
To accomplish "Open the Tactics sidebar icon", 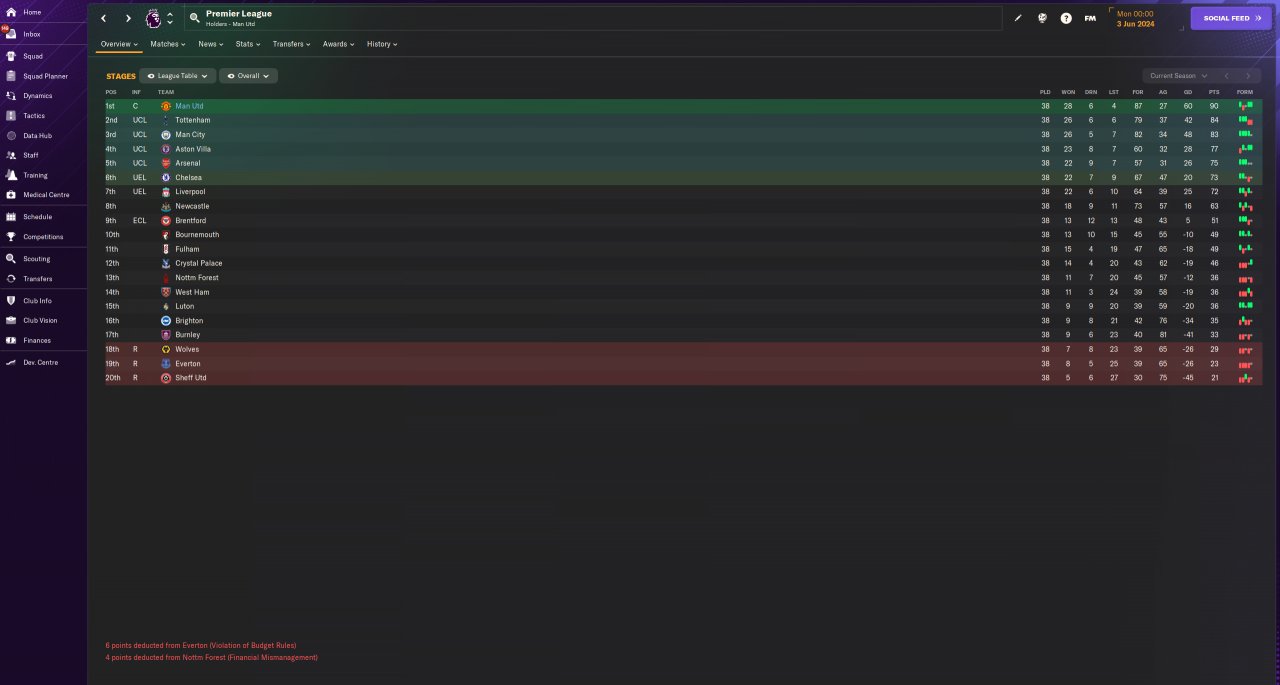I will (x=12, y=116).
